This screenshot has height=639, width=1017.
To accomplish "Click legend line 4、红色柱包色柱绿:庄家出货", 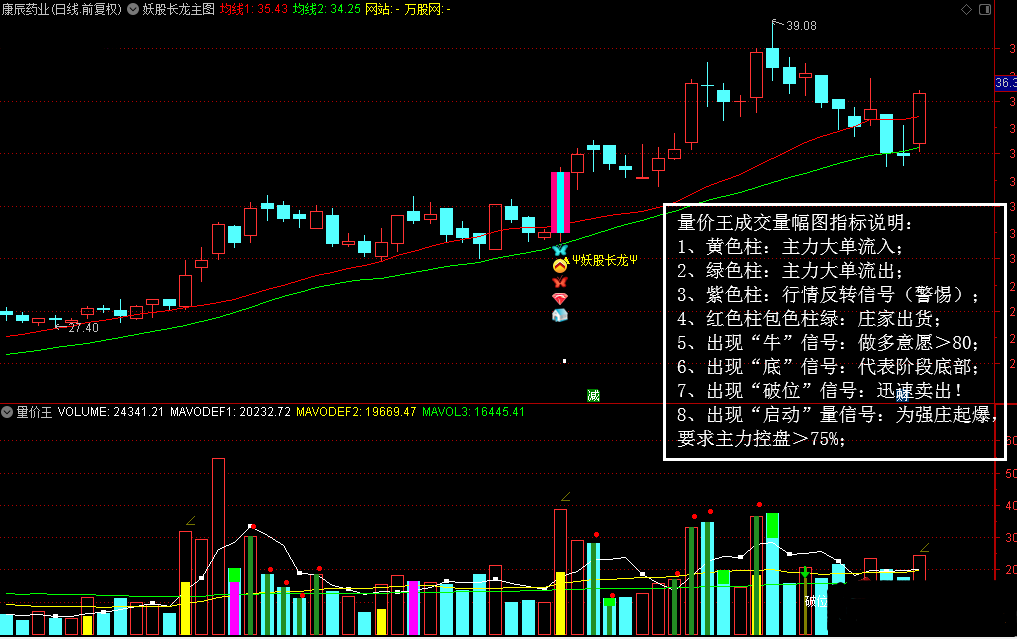I will pos(809,319).
